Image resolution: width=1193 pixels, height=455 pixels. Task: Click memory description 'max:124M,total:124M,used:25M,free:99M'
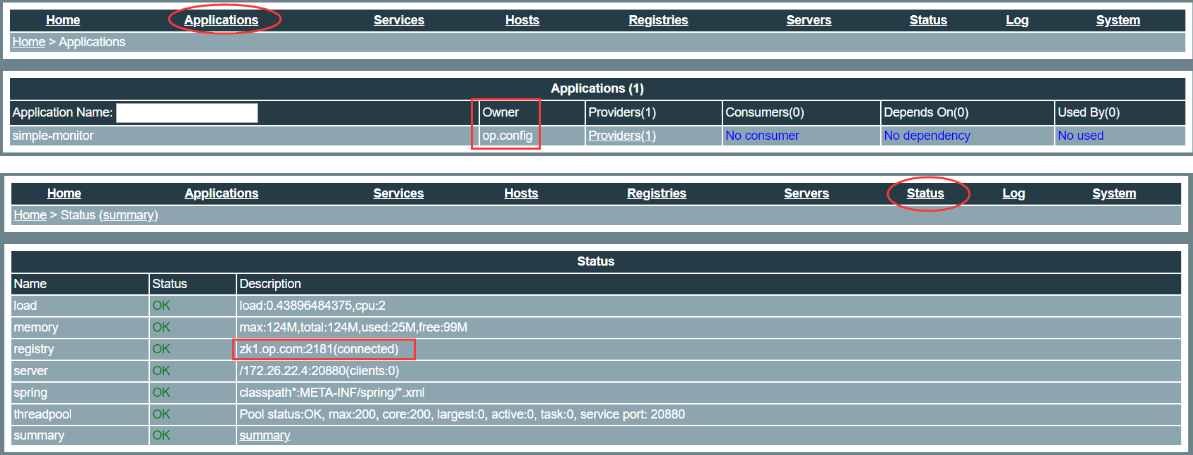[353, 326]
